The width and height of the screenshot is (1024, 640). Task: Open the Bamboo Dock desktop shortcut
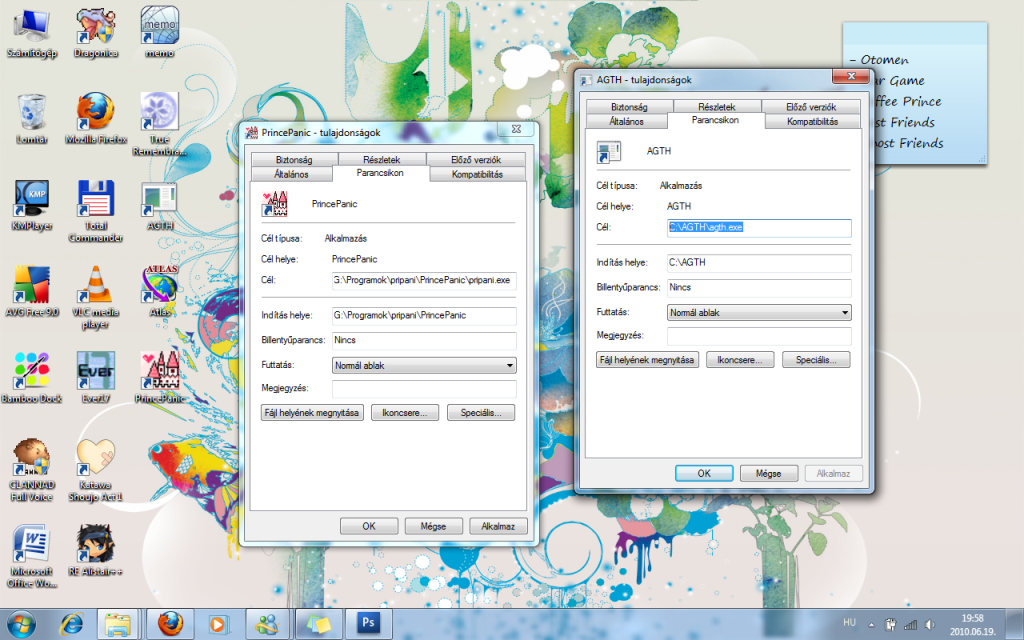click(31, 373)
